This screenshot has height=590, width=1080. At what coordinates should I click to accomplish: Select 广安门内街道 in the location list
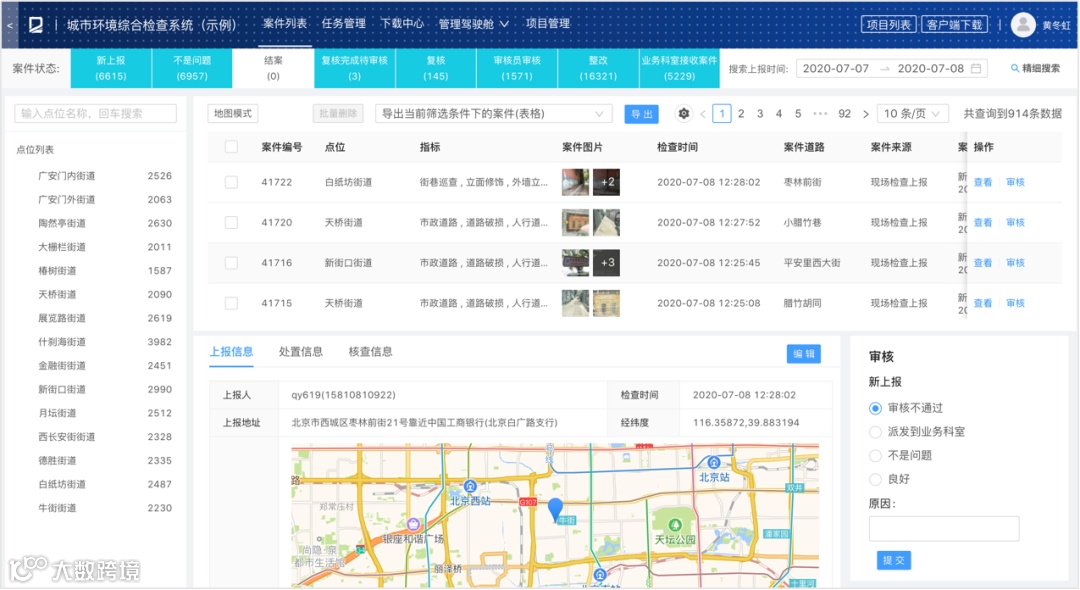(67, 176)
